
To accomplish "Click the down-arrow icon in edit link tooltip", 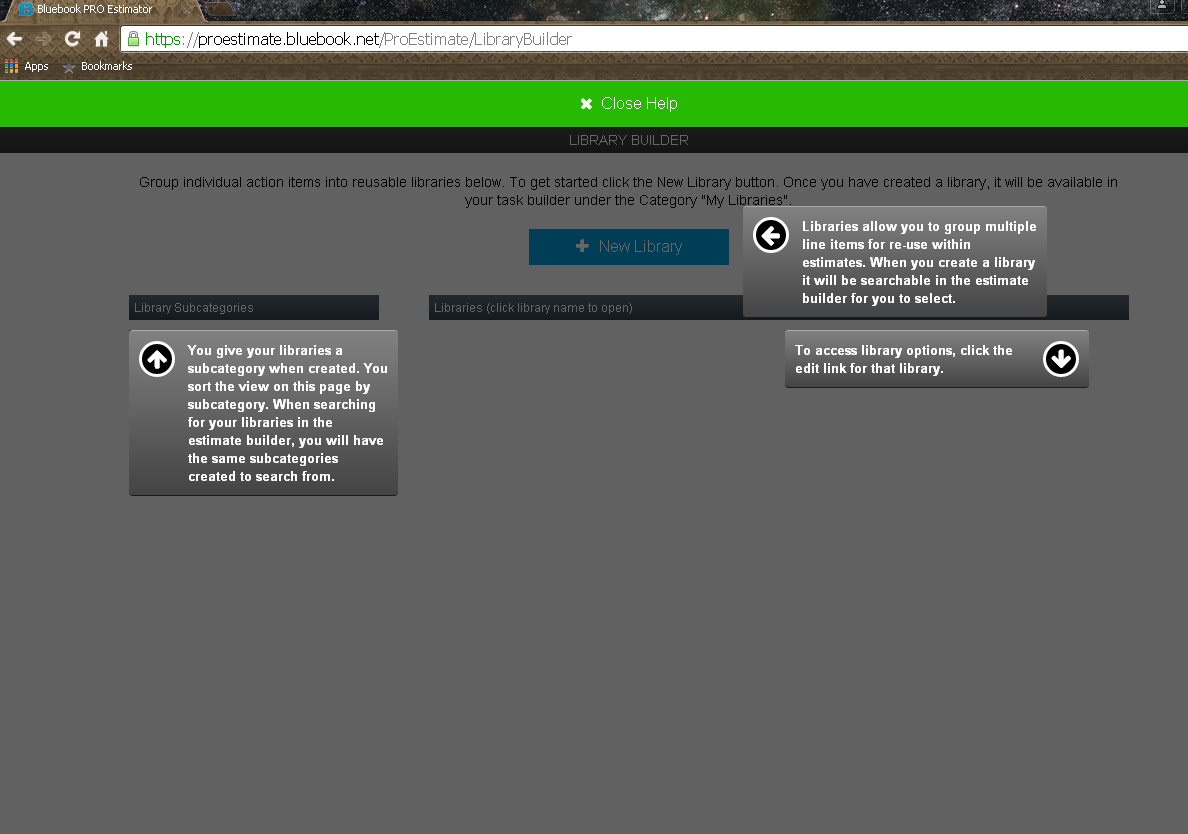I will tap(1061, 359).
